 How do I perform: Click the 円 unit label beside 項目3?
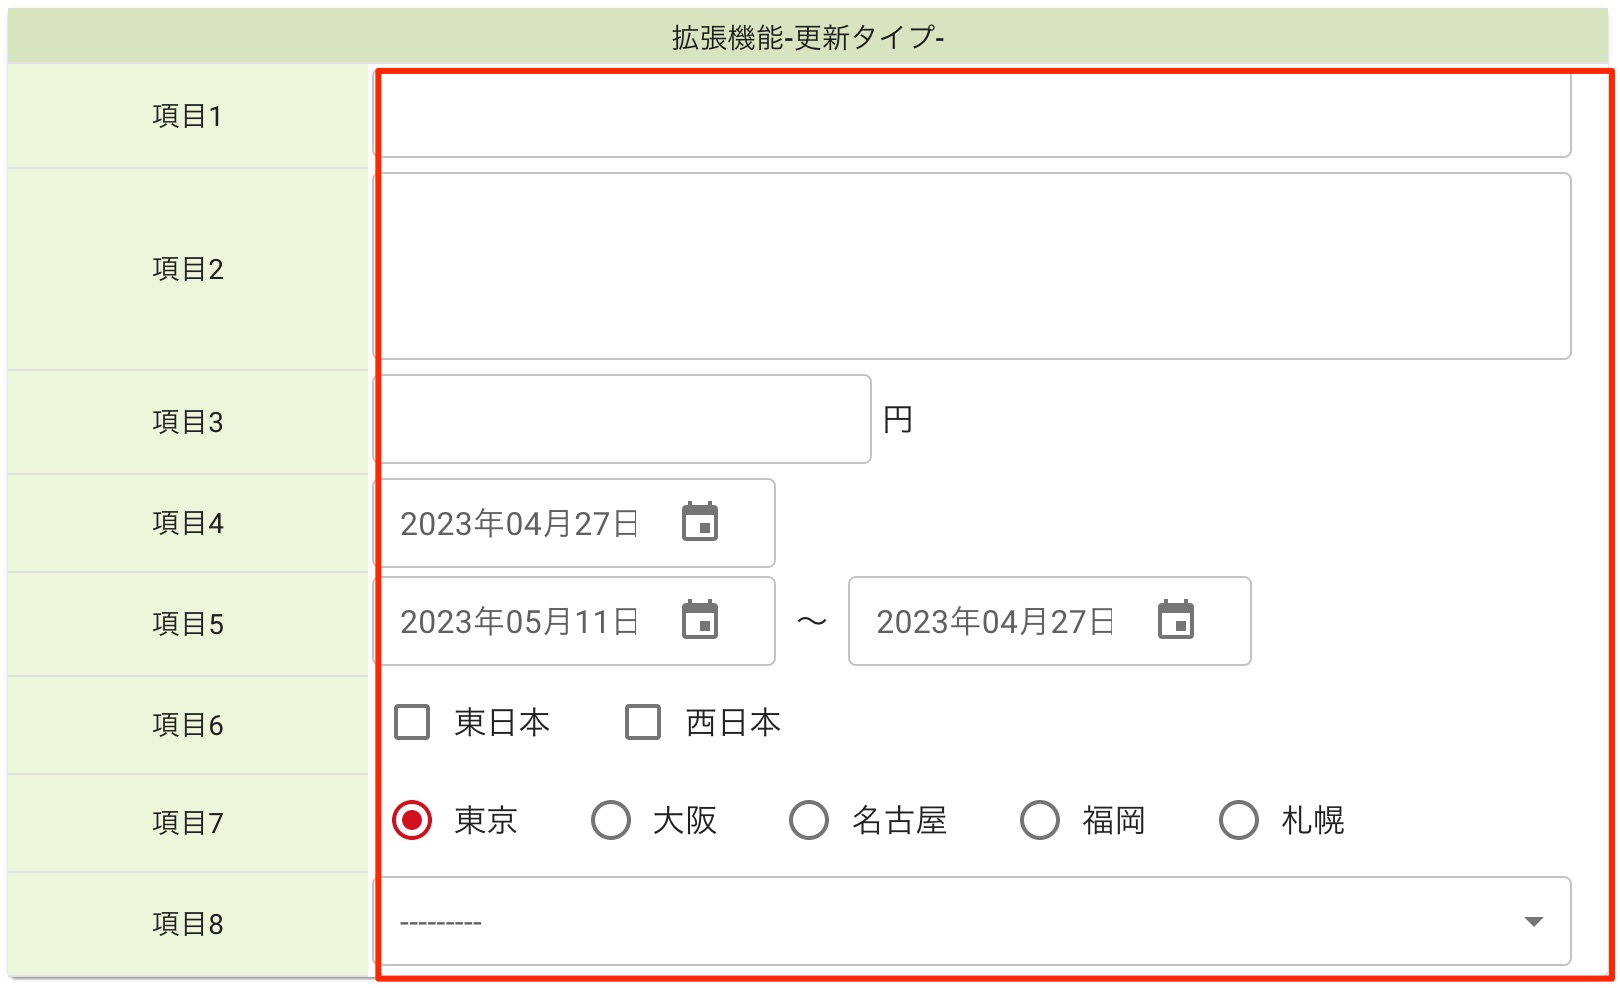[898, 419]
